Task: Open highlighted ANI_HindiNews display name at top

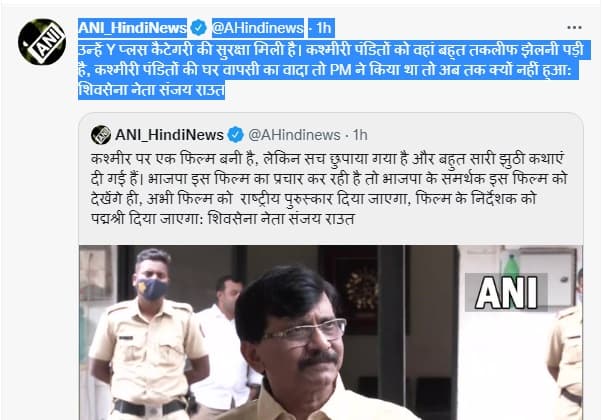Action: point(132,28)
